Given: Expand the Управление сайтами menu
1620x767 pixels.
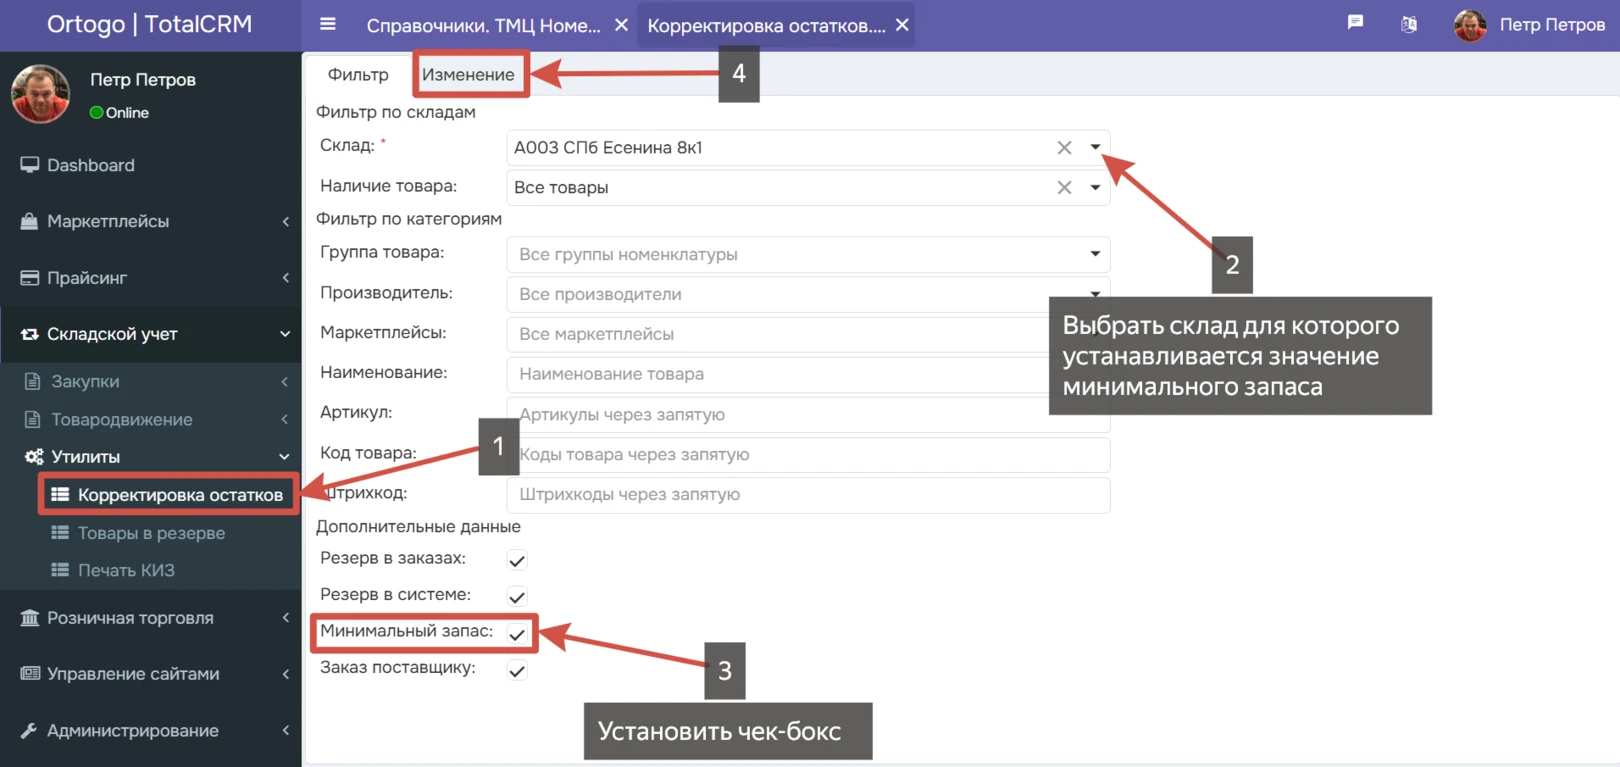Looking at the screenshot, I should [285, 674].
